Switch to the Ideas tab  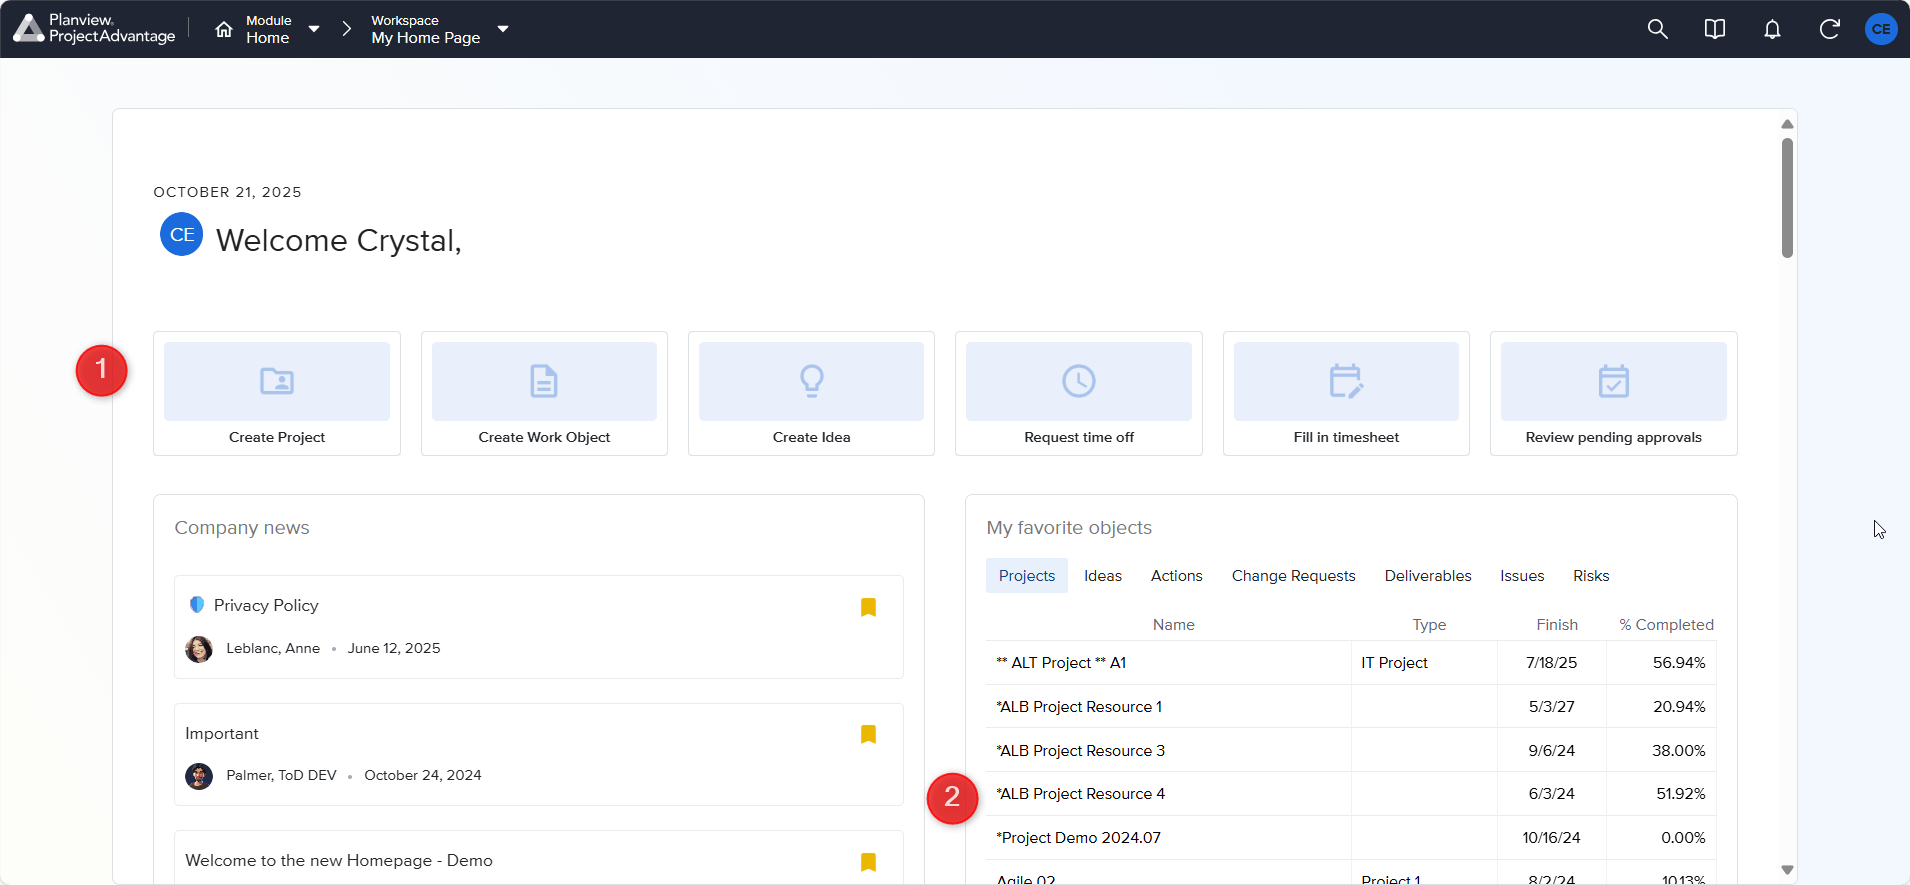point(1102,576)
